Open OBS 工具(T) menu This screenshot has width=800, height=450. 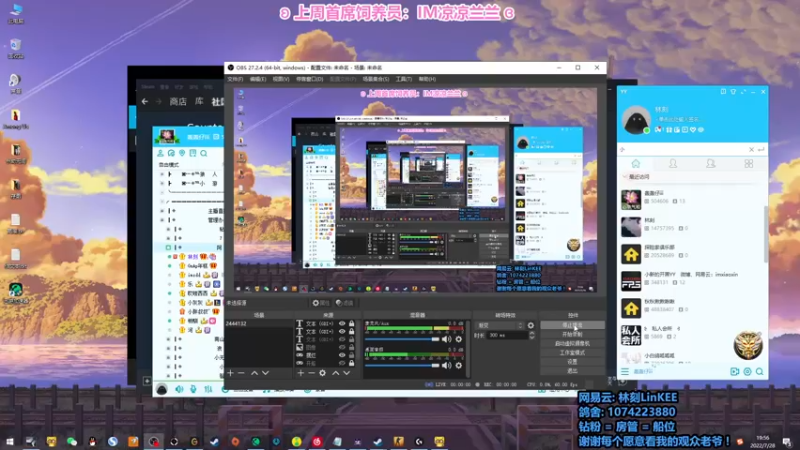(404, 79)
